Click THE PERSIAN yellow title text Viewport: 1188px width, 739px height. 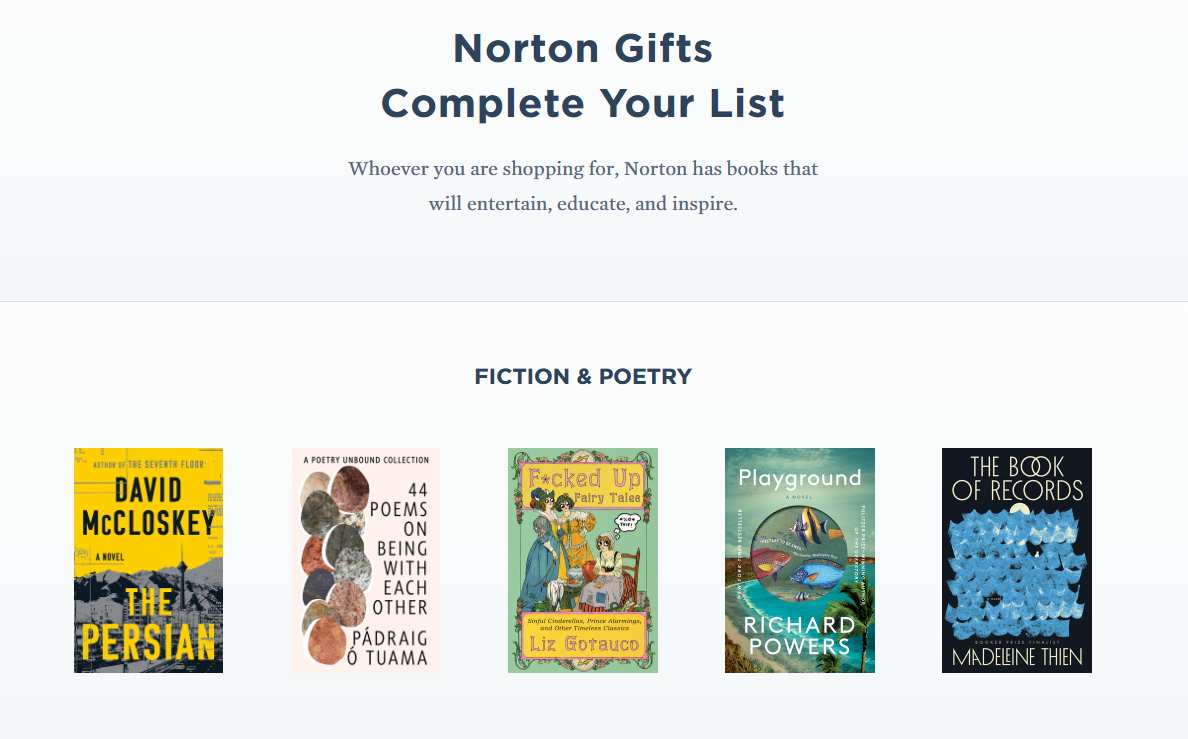[148, 625]
